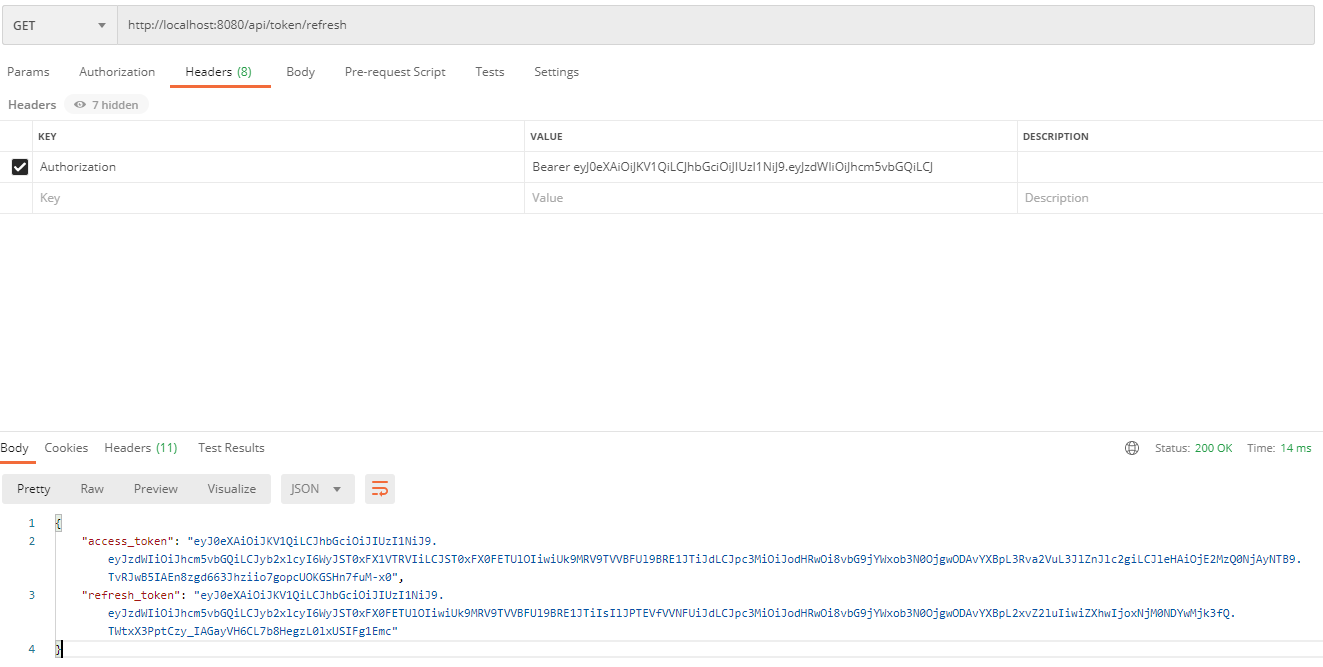This screenshot has height=667, width=1323.
Task: View the response Cookies tab
Action: [66, 447]
